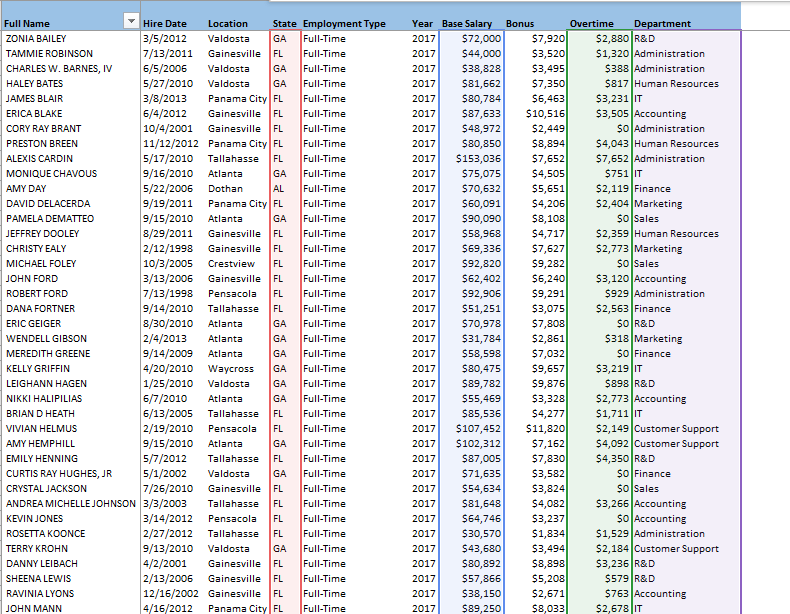Viewport: 790px width, 614px height.
Task: Select ROBERT FORD's Pensacola location cell
Action: tap(232, 294)
